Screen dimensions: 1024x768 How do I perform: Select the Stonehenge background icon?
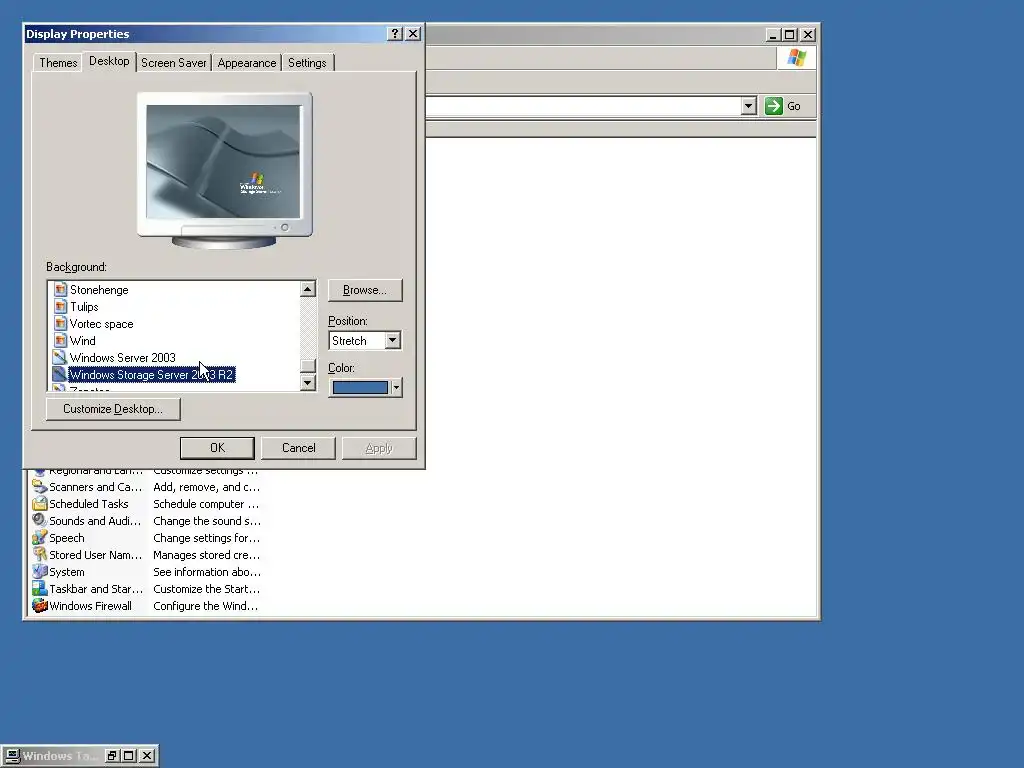click(60, 289)
